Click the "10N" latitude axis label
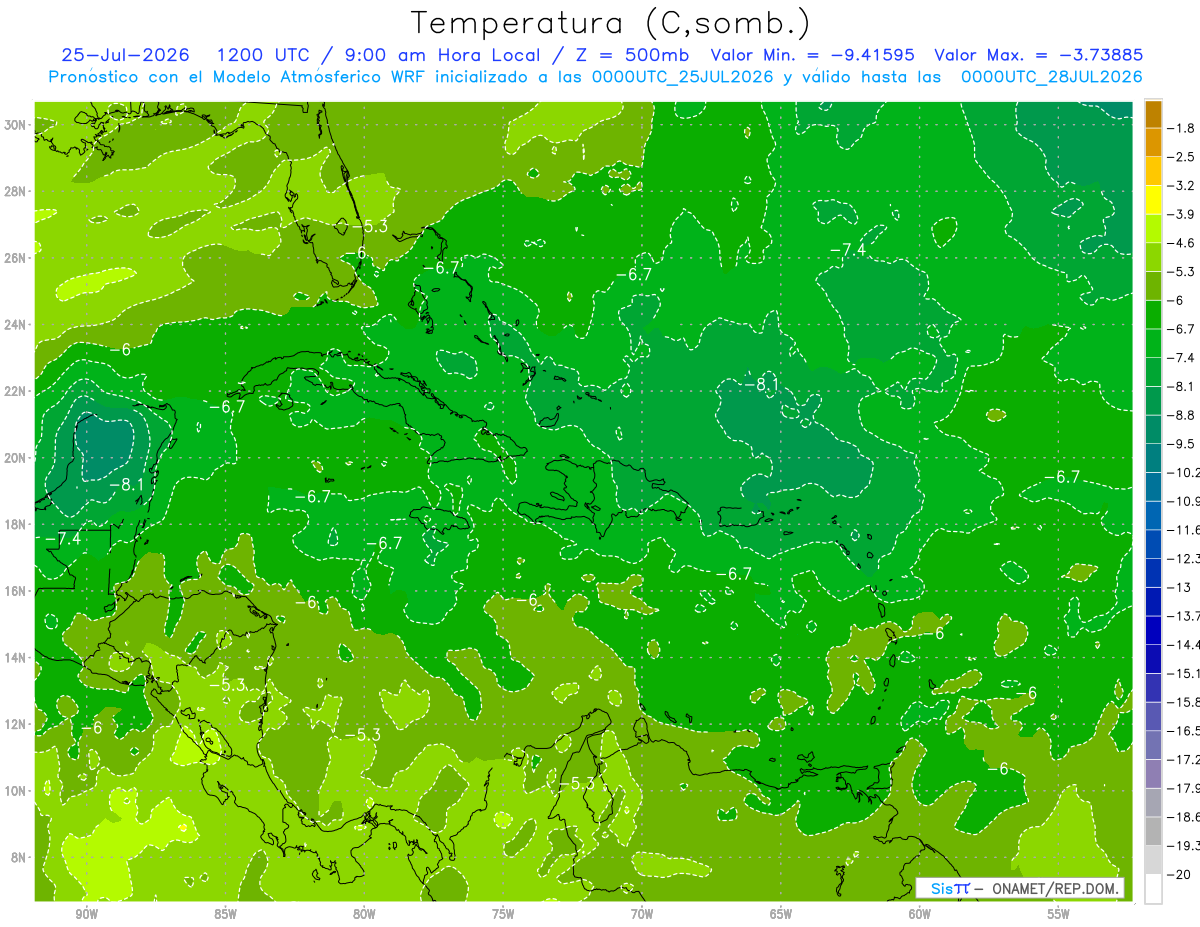Image resolution: width=1200 pixels, height=927 pixels. (x=16, y=791)
